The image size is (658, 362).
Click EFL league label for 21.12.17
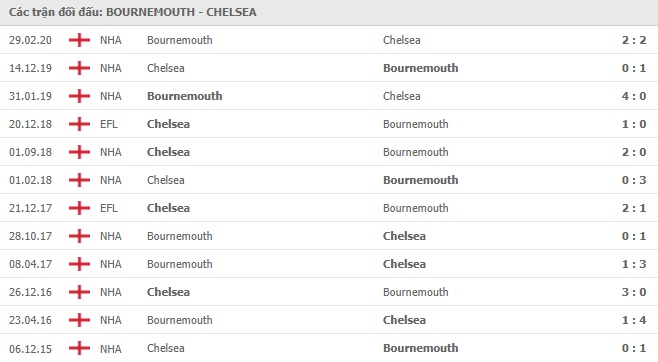click(109, 208)
